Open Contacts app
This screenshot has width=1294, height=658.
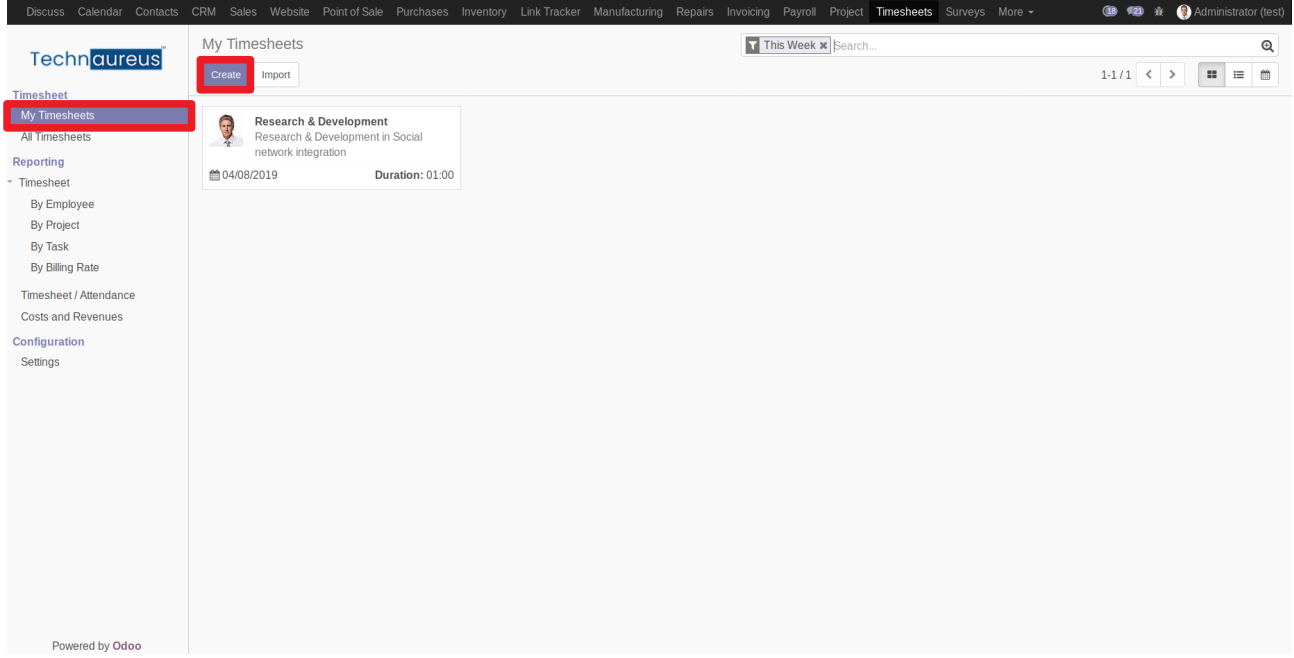[157, 12]
